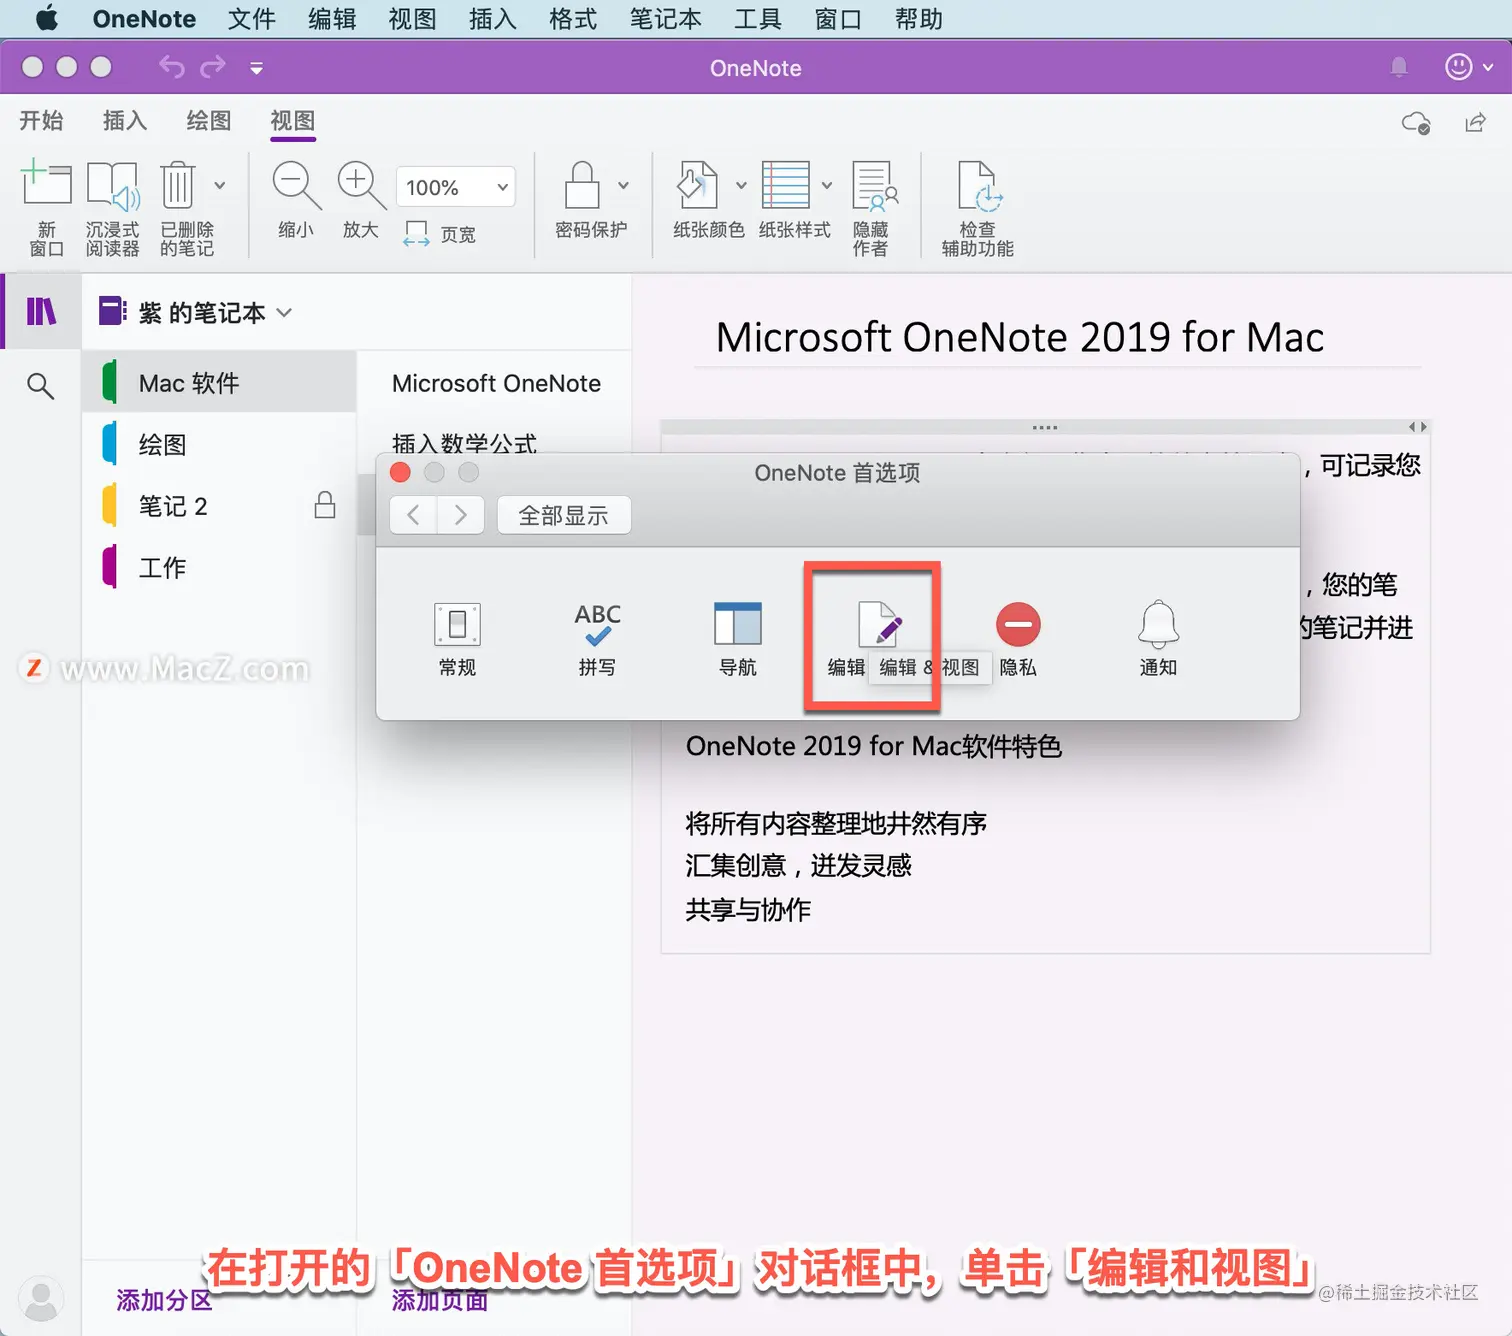Go forward in preferences dialog
1512x1336 pixels.
461,515
